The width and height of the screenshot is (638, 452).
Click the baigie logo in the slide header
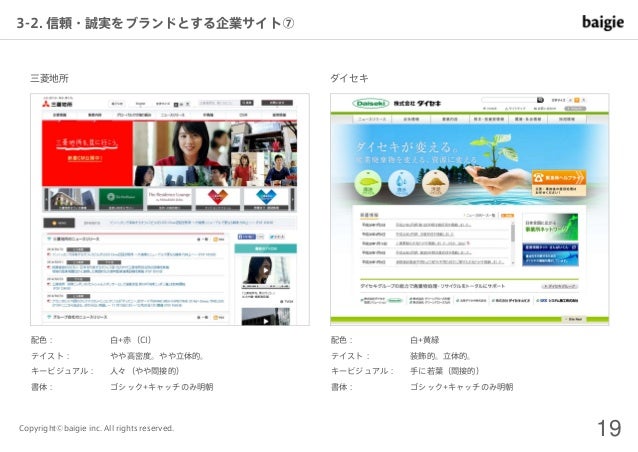pos(603,22)
